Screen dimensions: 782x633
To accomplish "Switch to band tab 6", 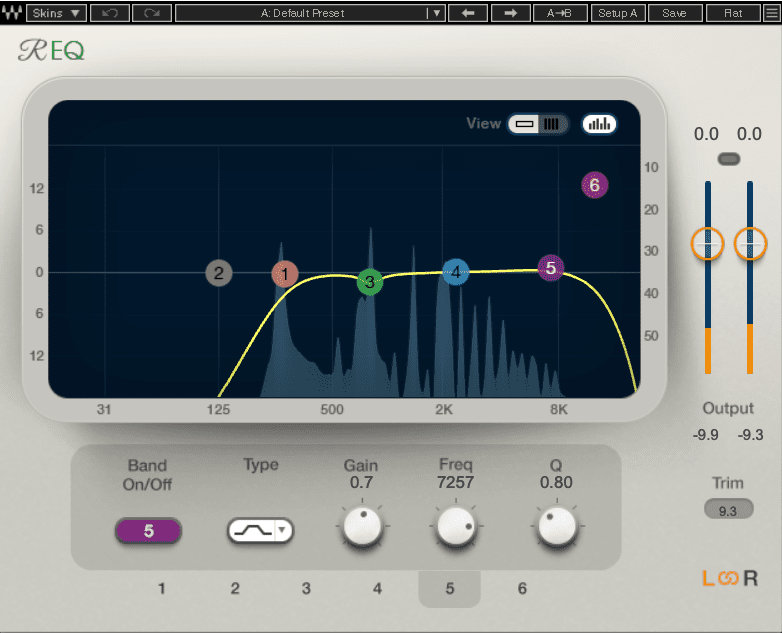I will click(522, 589).
